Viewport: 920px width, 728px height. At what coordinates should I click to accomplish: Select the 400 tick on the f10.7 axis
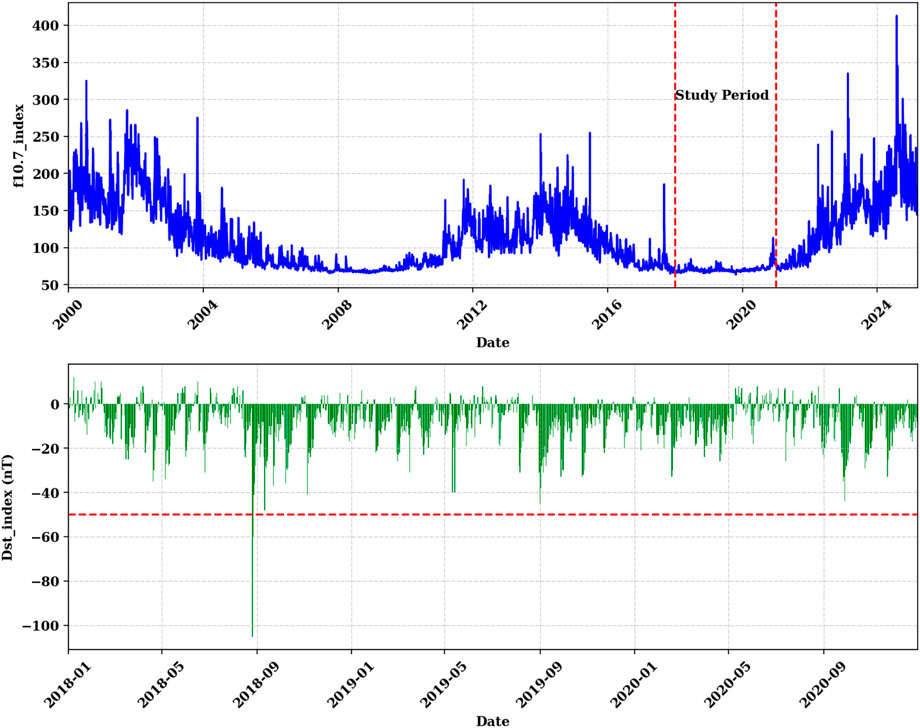(x=44, y=24)
